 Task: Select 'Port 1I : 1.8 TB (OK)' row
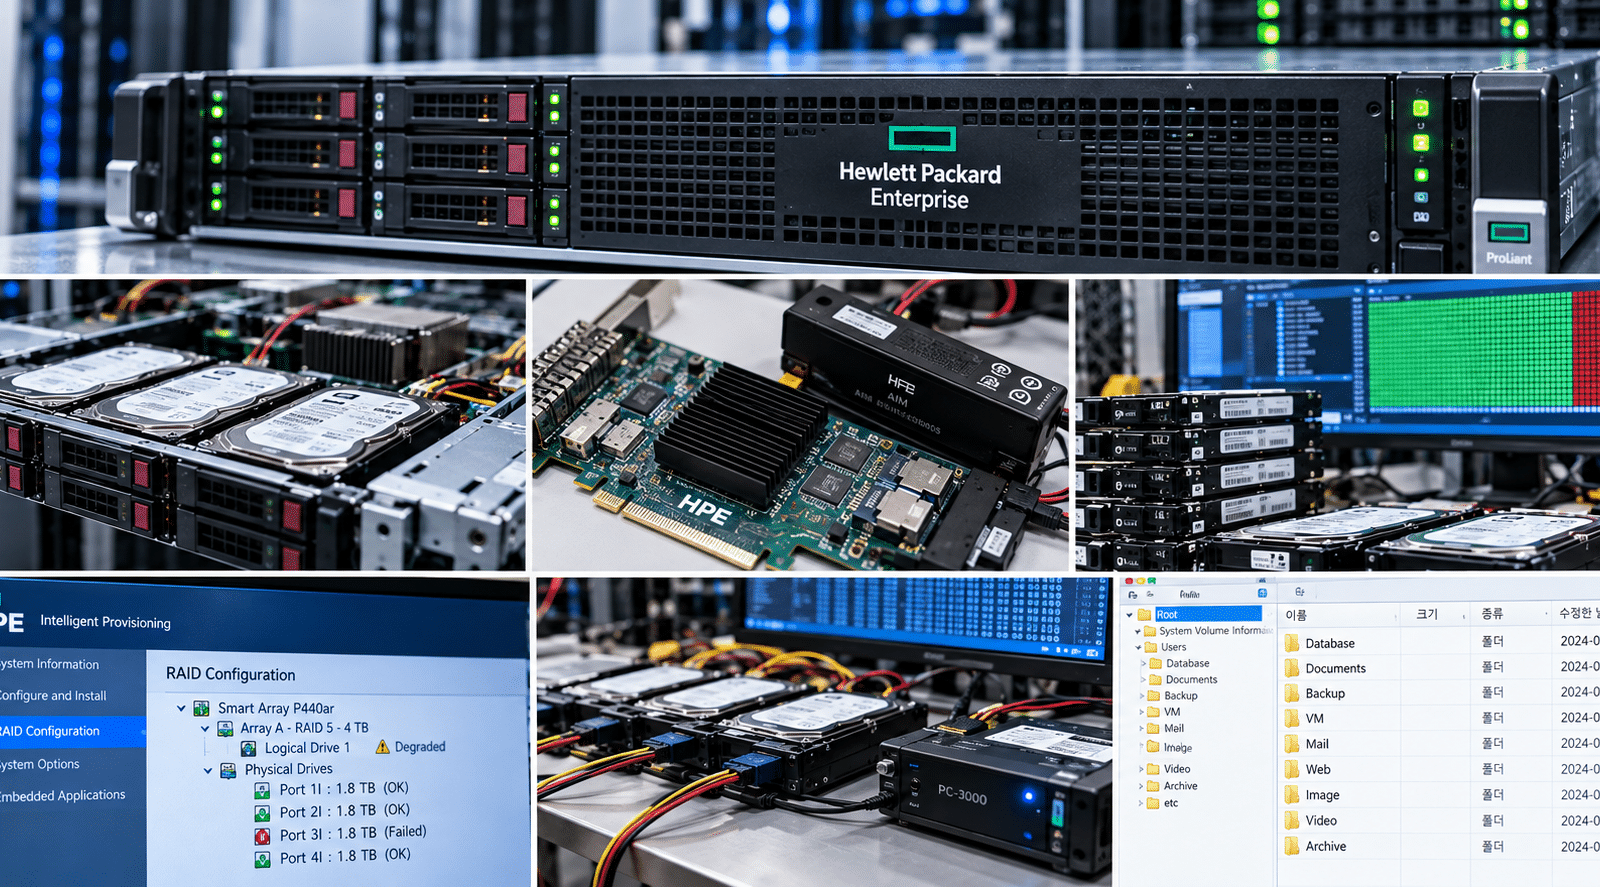click(344, 789)
